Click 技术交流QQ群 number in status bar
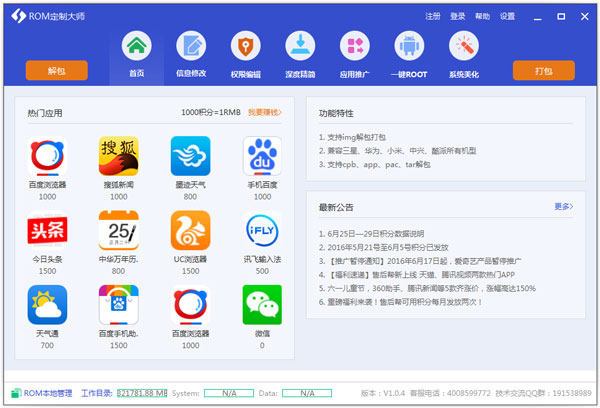 pyautogui.click(x=543, y=393)
